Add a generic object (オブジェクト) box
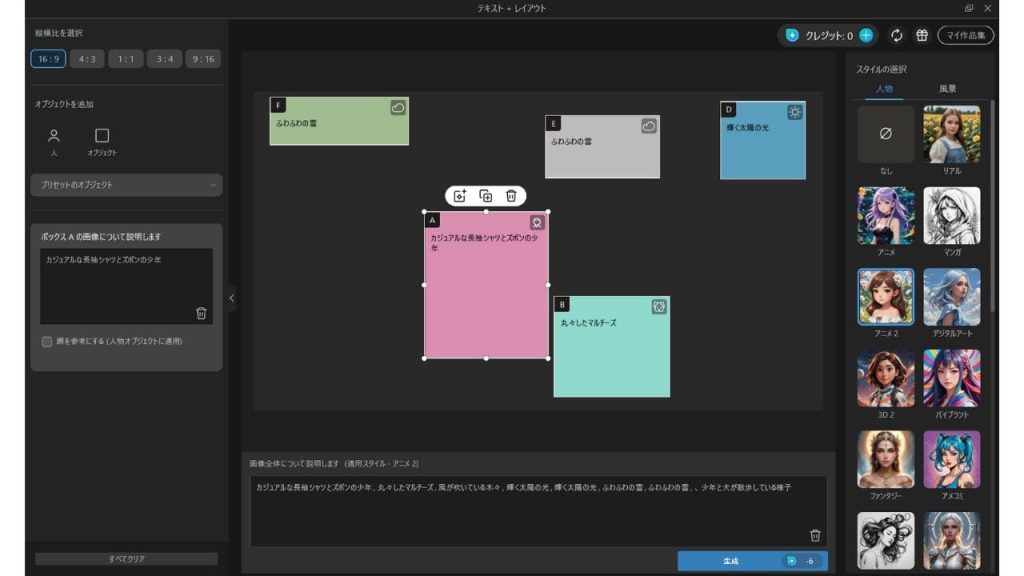The image size is (1024, 576). [x=102, y=140]
